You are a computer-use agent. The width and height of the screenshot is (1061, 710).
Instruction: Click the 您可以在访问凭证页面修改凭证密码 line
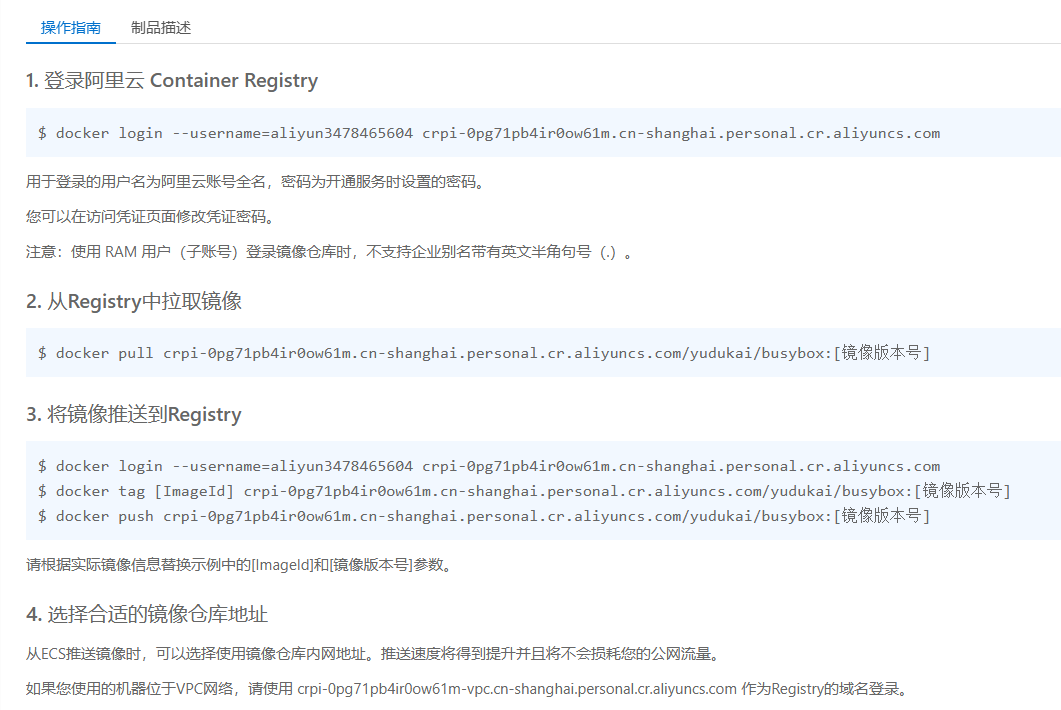pos(152,217)
